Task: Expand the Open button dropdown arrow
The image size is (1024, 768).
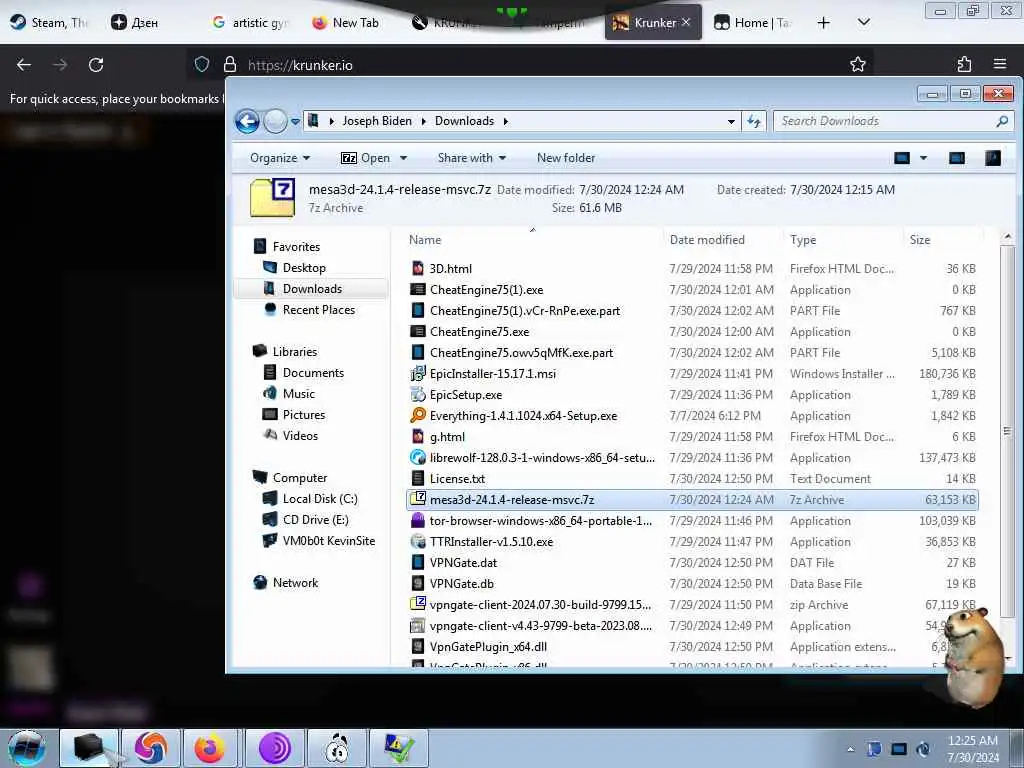Action: (x=404, y=158)
